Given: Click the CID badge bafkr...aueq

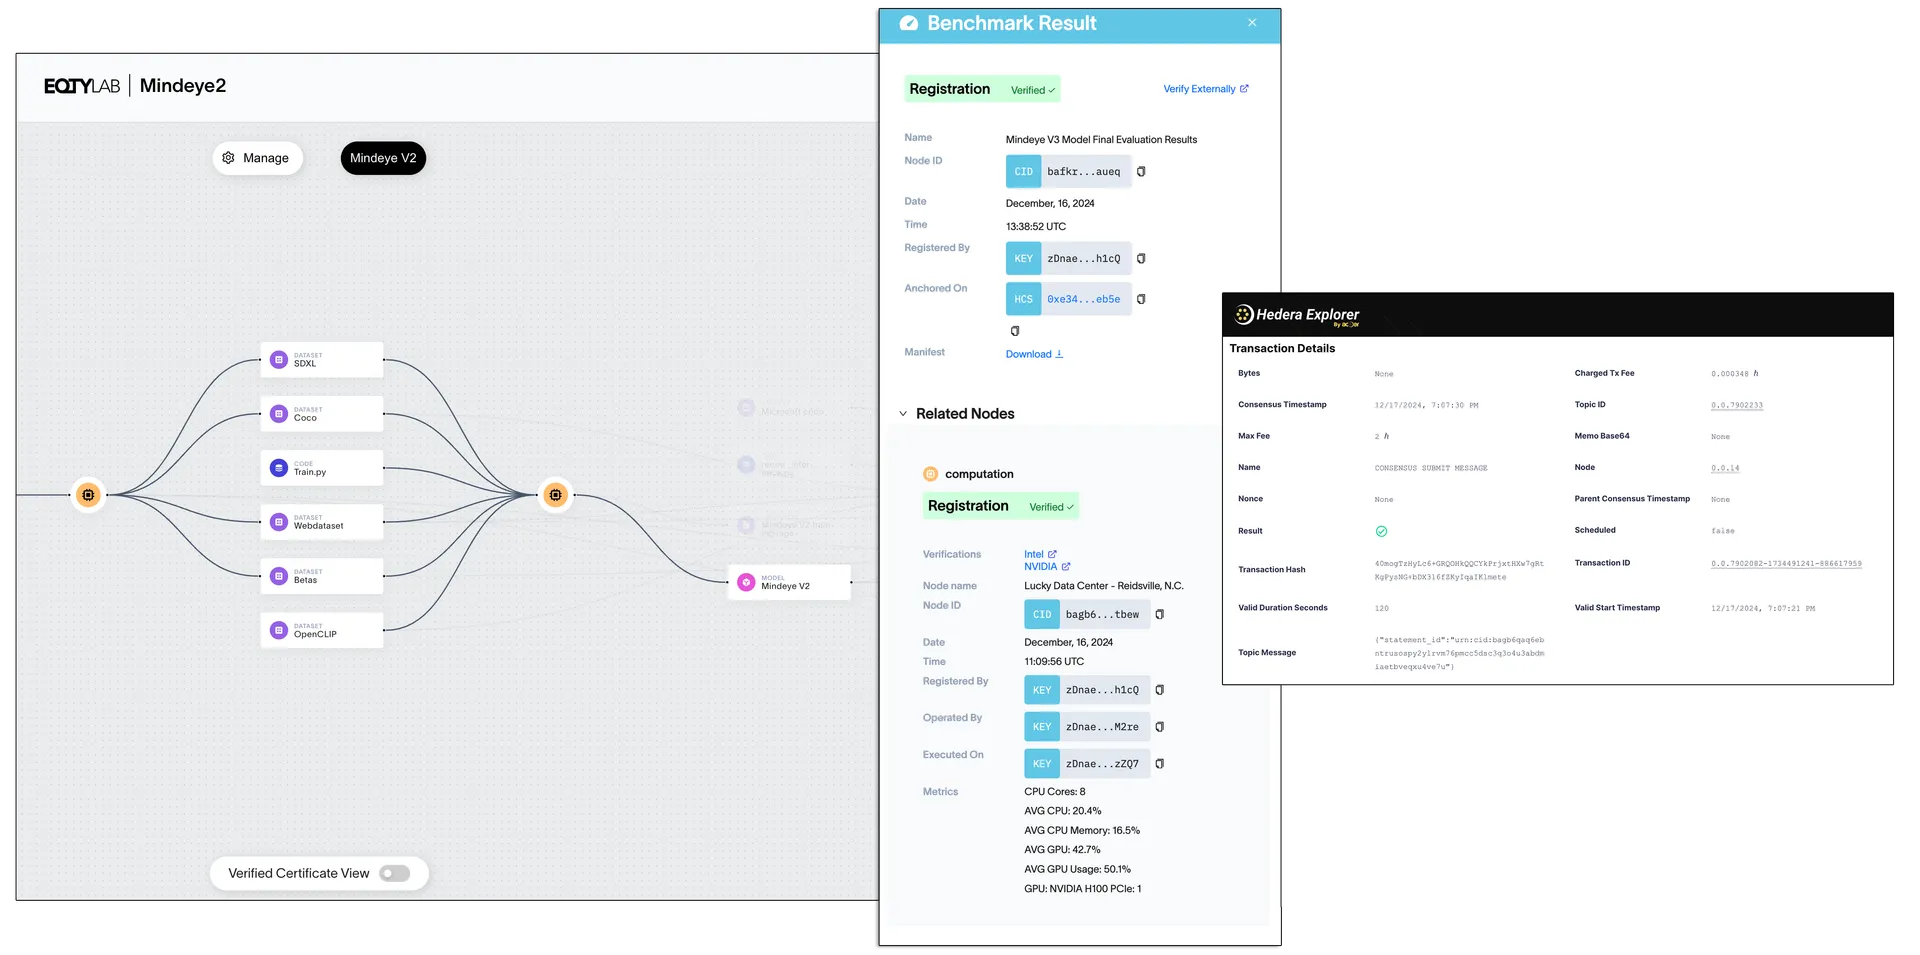Looking at the screenshot, I should pyautogui.click(x=1024, y=172).
